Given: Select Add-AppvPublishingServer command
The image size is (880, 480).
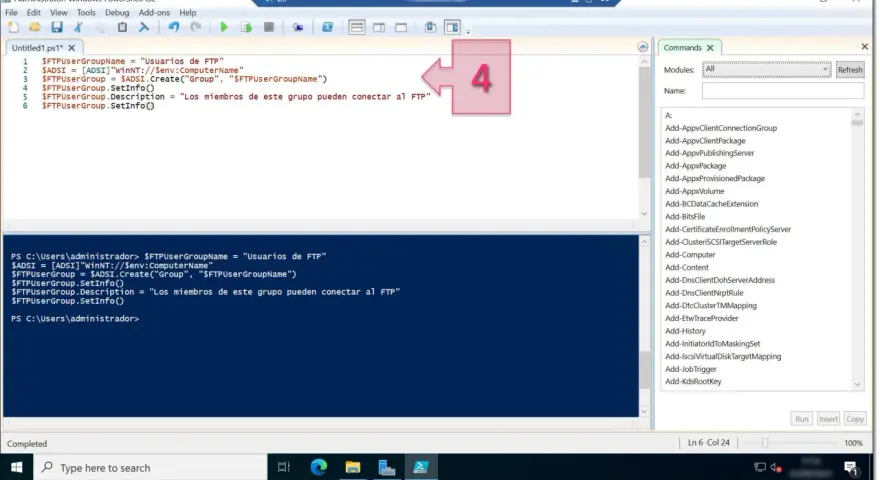Looking at the screenshot, I should click(x=709, y=153).
